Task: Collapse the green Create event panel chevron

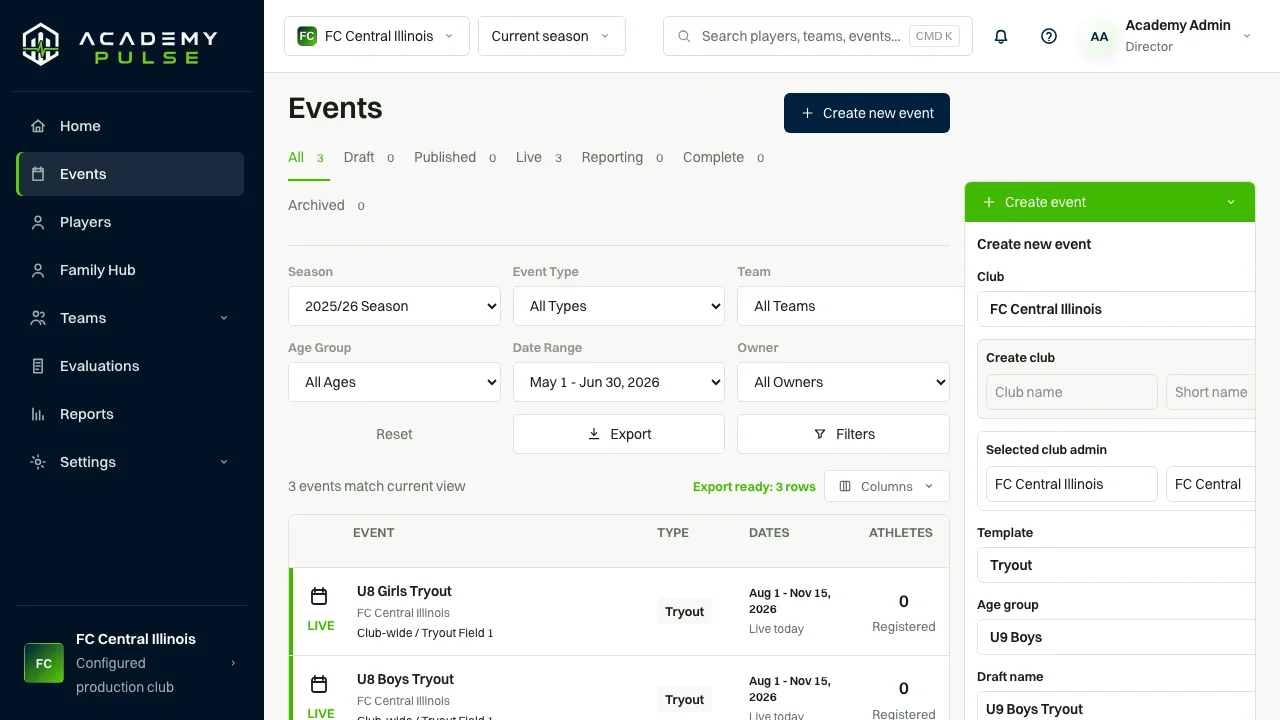Action: click(1231, 202)
